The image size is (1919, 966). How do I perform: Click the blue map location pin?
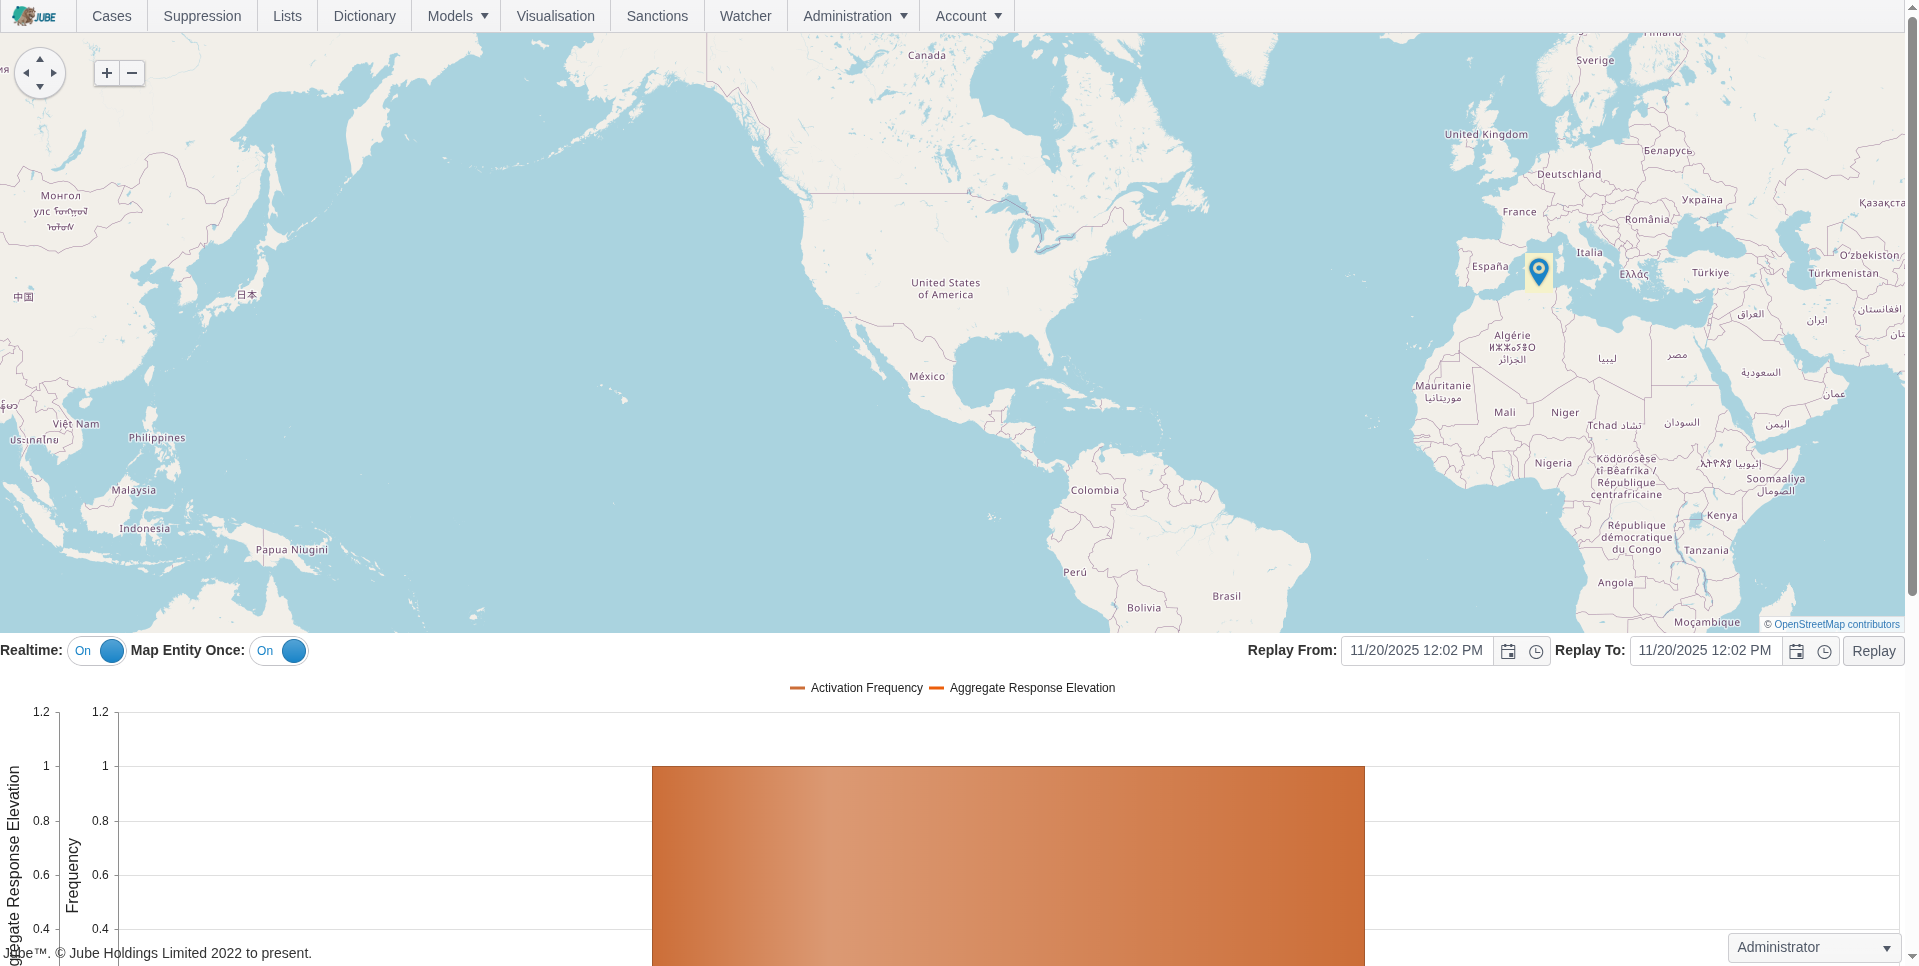pyautogui.click(x=1538, y=270)
